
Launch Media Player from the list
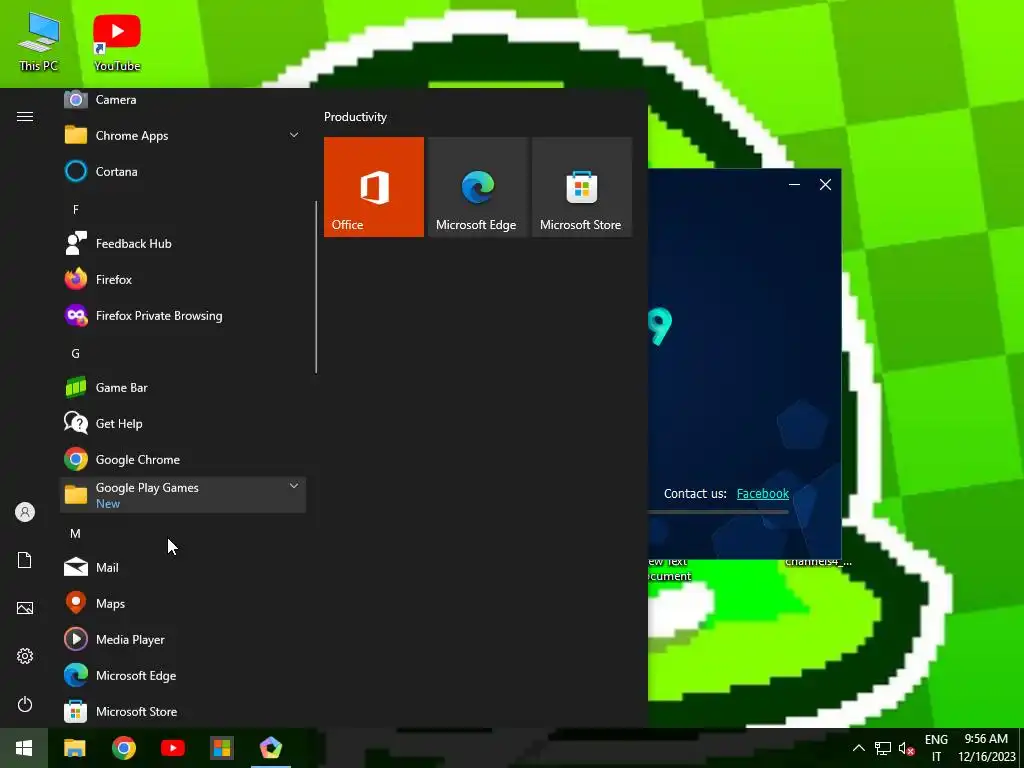(183, 639)
